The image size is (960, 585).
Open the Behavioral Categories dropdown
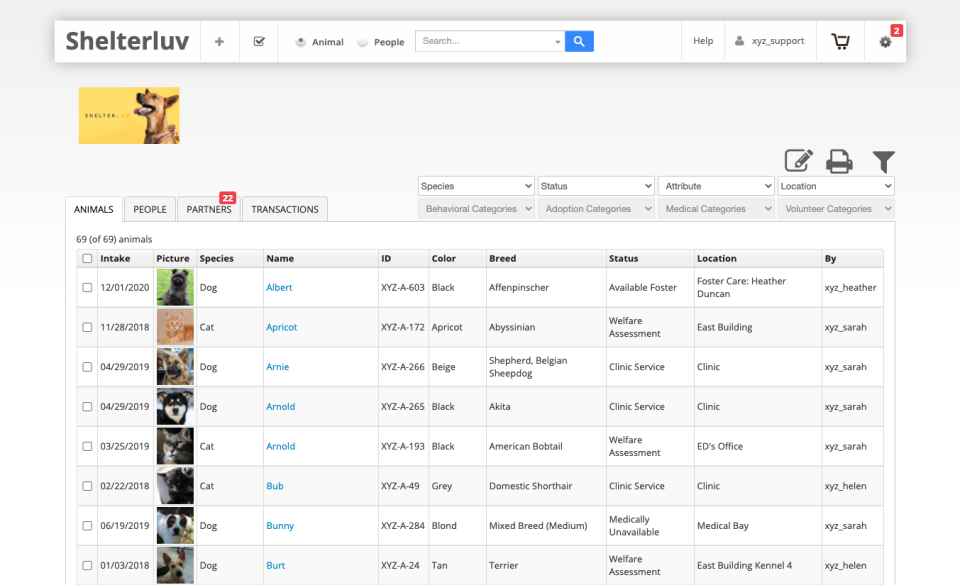[x=476, y=208]
